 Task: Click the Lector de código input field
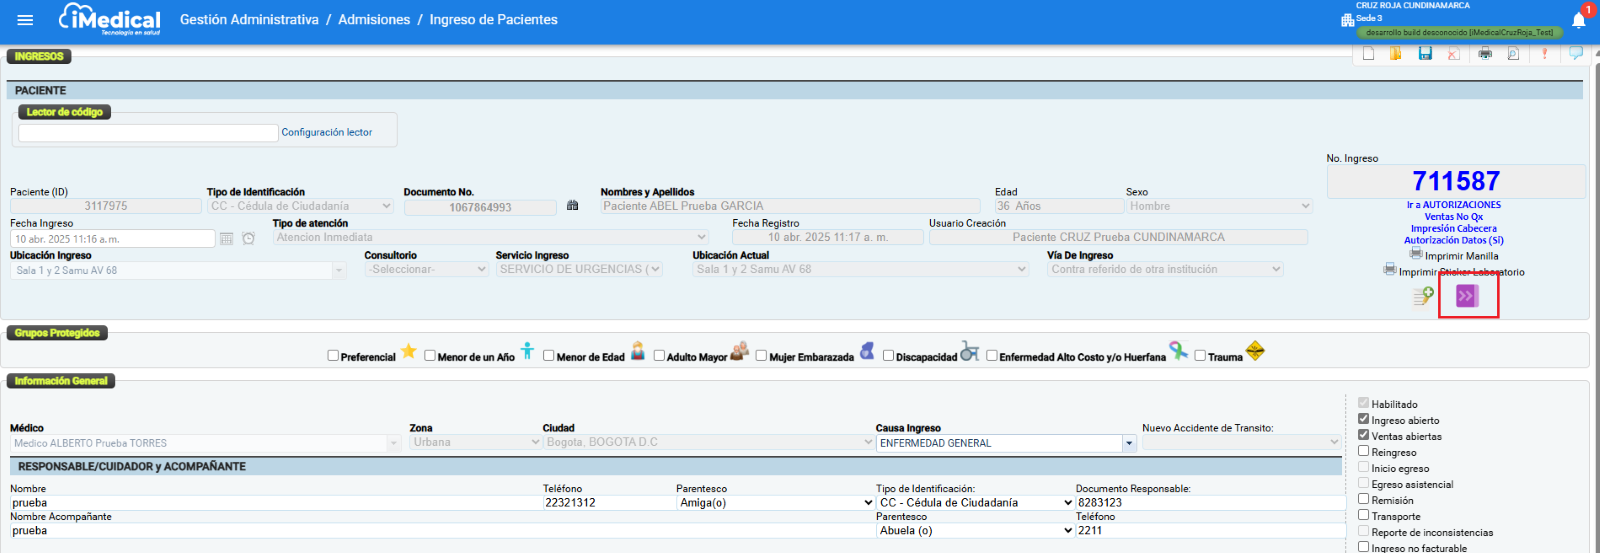pos(148,133)
